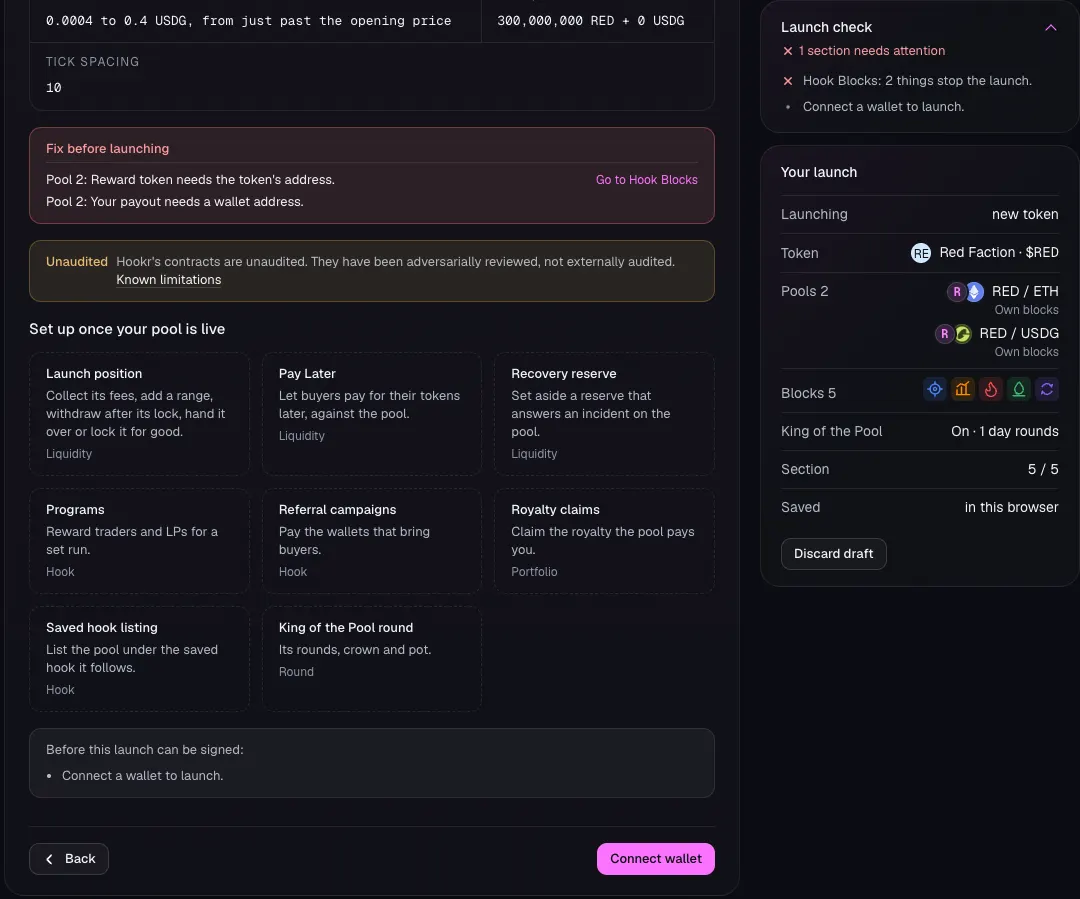Click 'Pool 2: Reward token needs the token's address.'
Viewport: 1080px width, 899px height.
190,180
